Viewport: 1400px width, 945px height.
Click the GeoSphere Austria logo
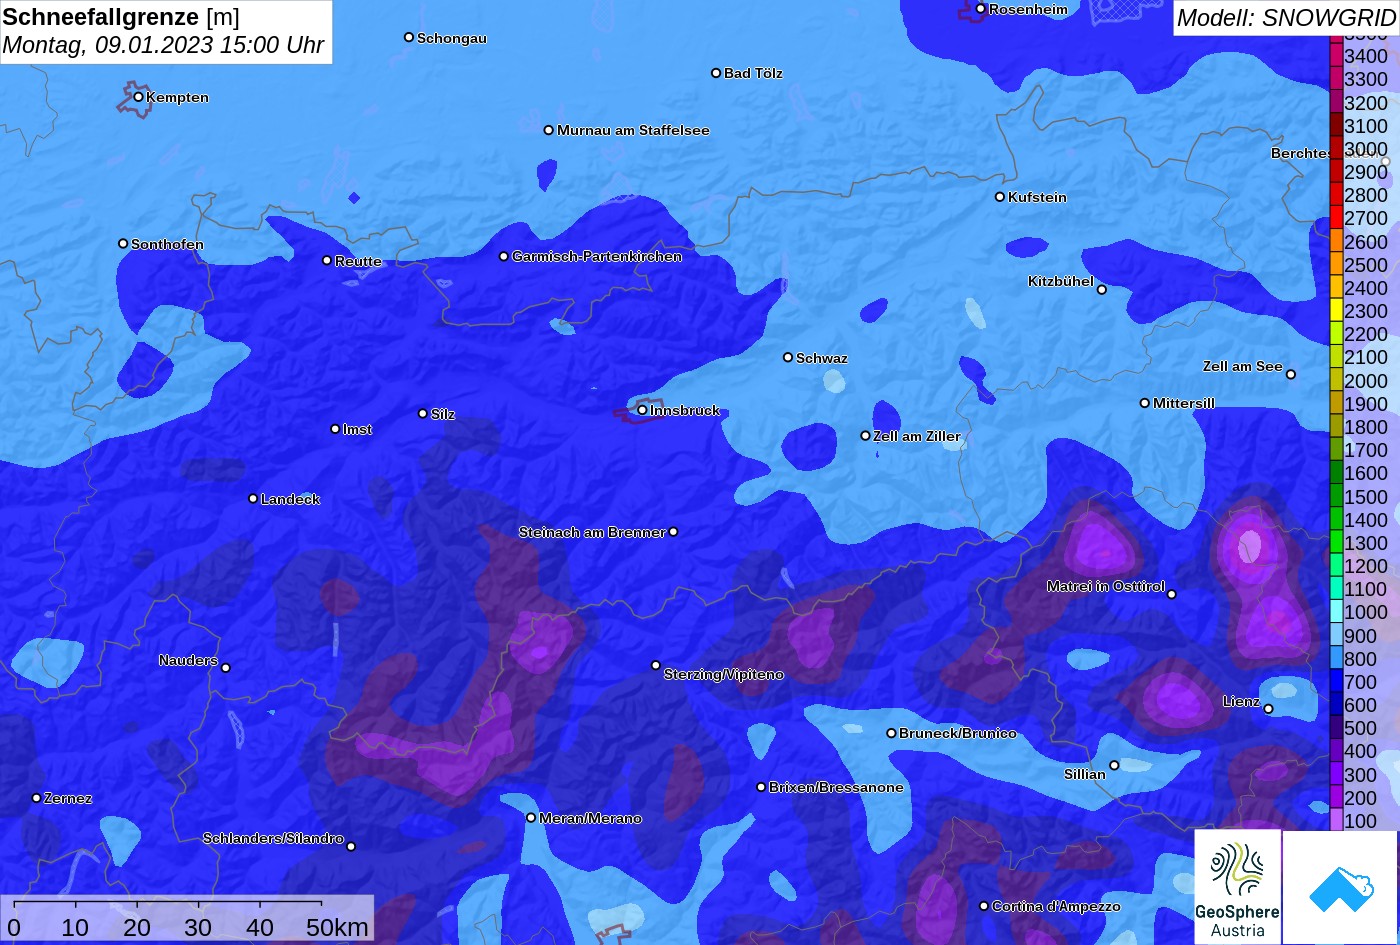coord(1238,887)
